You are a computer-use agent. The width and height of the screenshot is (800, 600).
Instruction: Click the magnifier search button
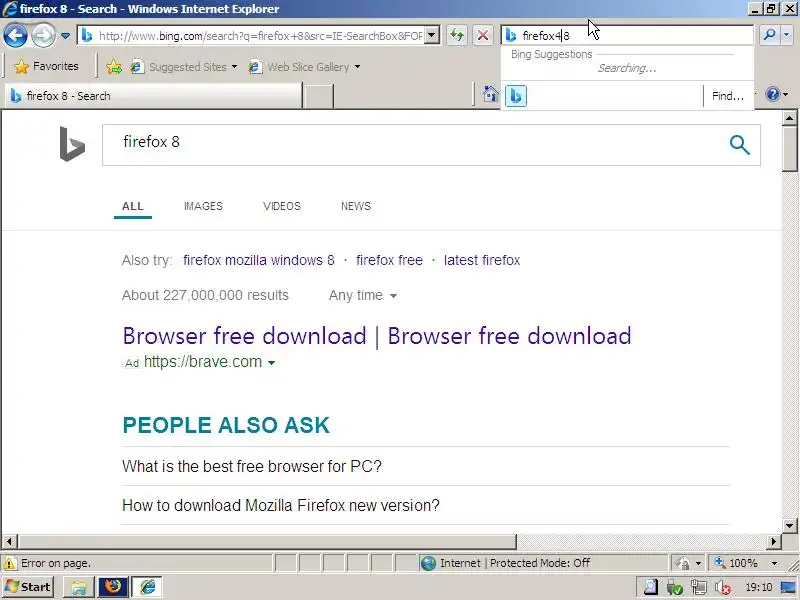tap(769, 35)
